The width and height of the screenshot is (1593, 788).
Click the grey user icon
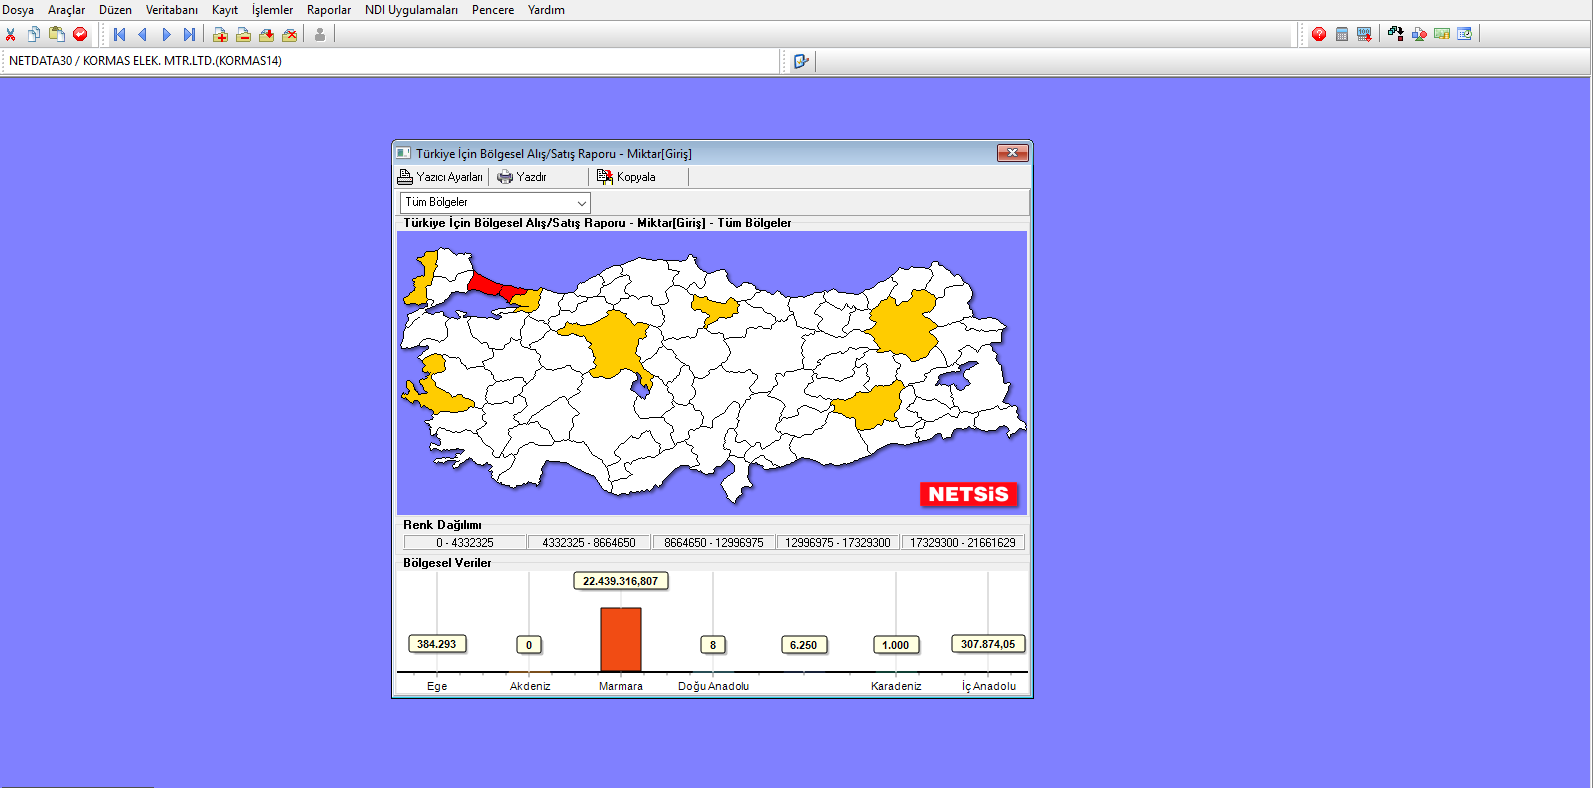point(320,34)
